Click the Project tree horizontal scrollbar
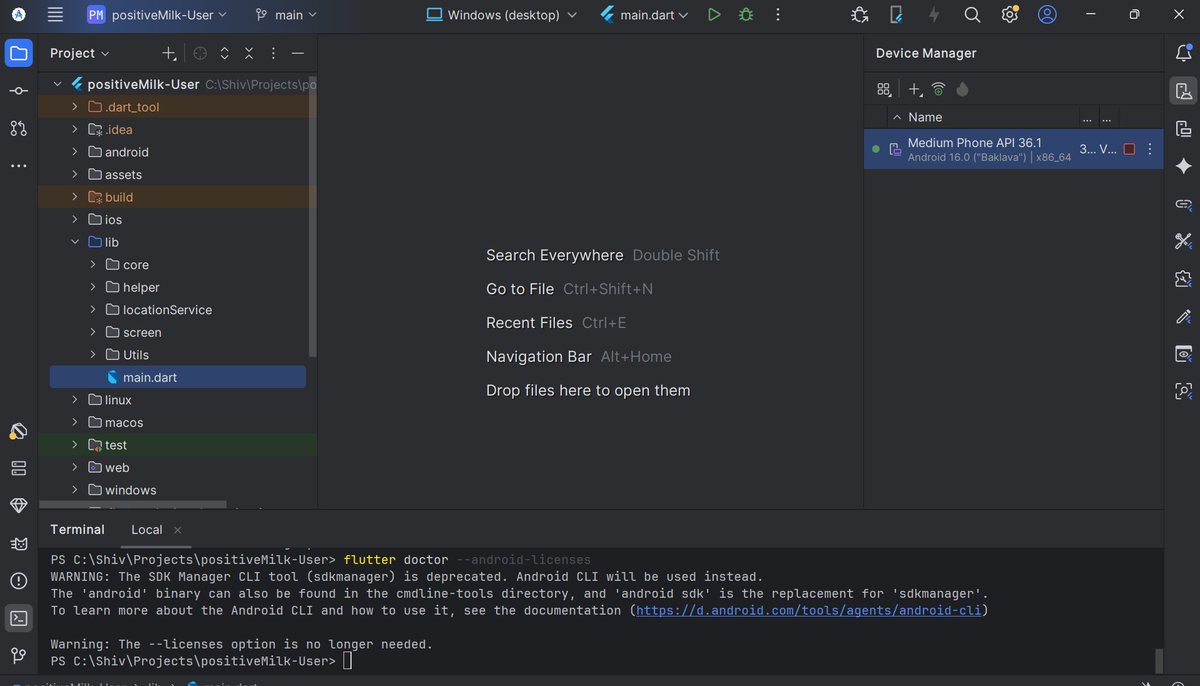Image resolution: width=1200 pixels, height=686 pixels. tap(133, 505)
